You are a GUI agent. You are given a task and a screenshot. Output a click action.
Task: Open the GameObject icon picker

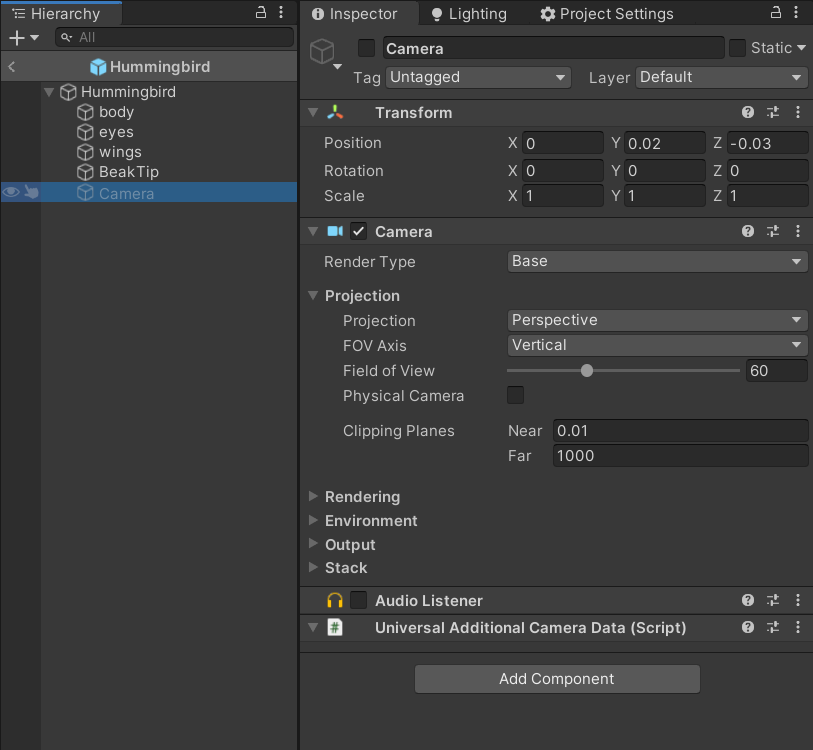[326, 53]
